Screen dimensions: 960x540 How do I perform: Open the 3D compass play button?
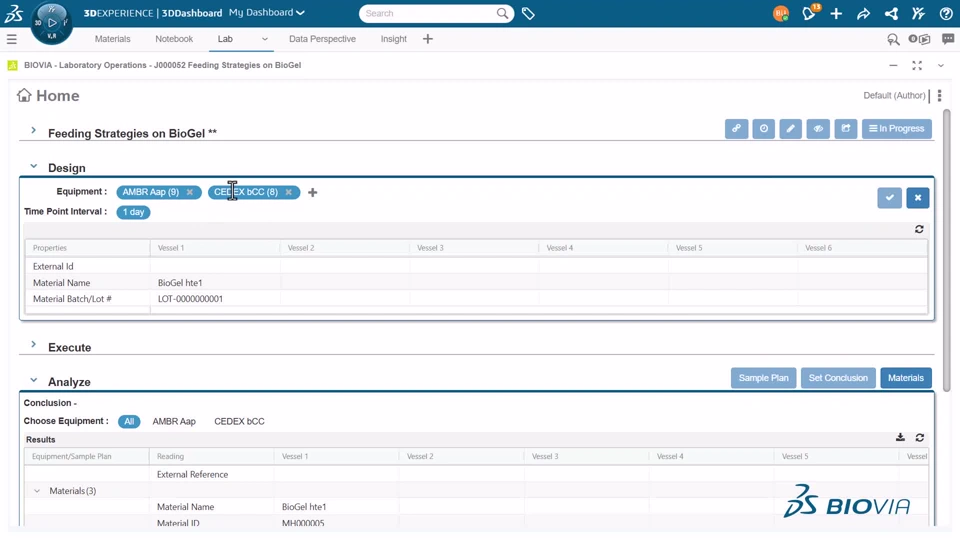tap(52, 23)
